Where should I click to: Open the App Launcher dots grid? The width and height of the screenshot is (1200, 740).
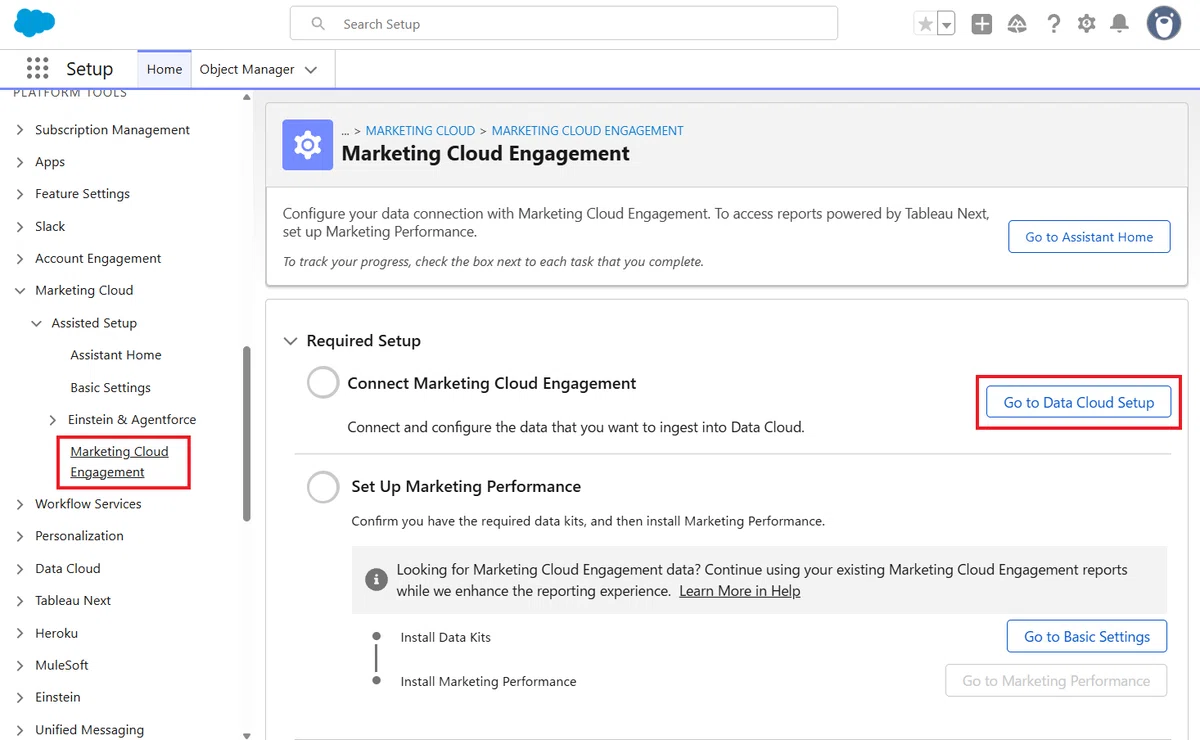click(37, 68)
